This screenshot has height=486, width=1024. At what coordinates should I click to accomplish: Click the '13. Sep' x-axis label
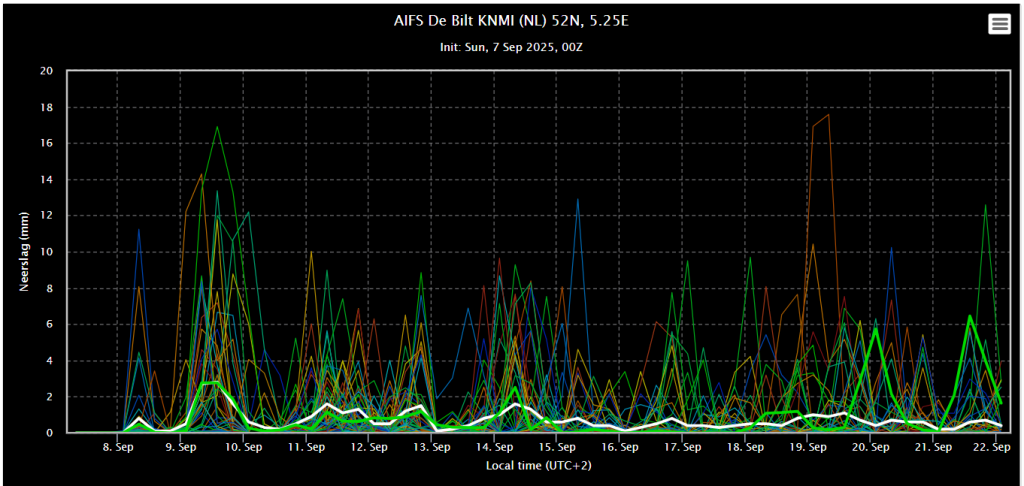click(x=432, y=447)
